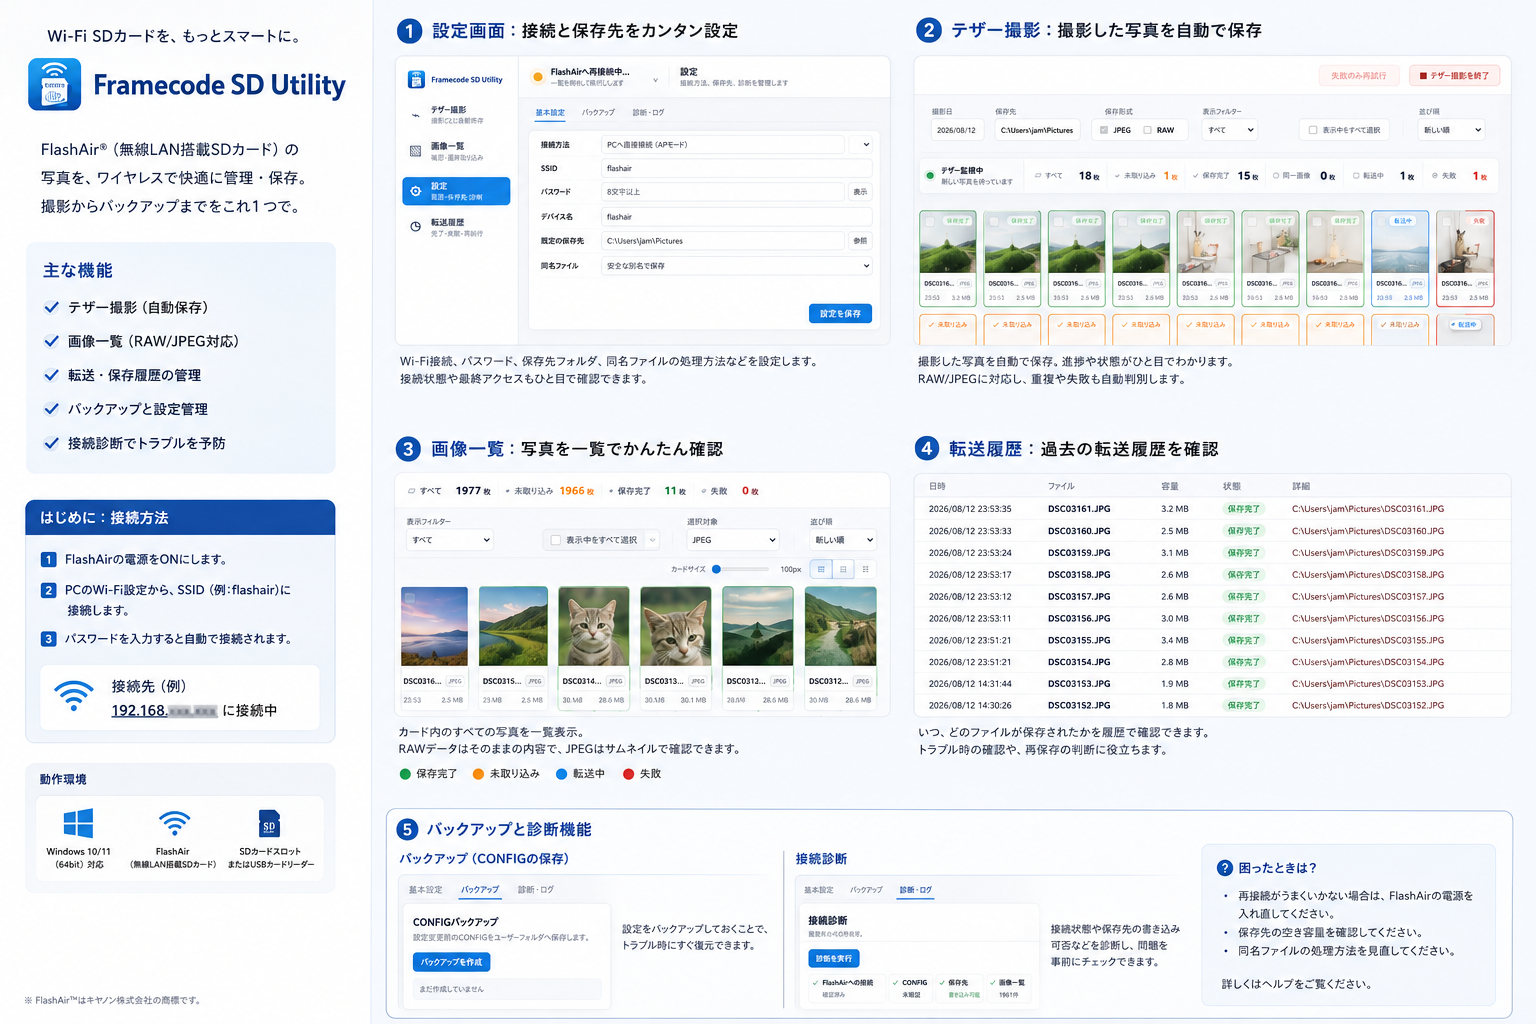
Task: Click the green テザー監視中 status indicator
Action: (x=931, y=175)
